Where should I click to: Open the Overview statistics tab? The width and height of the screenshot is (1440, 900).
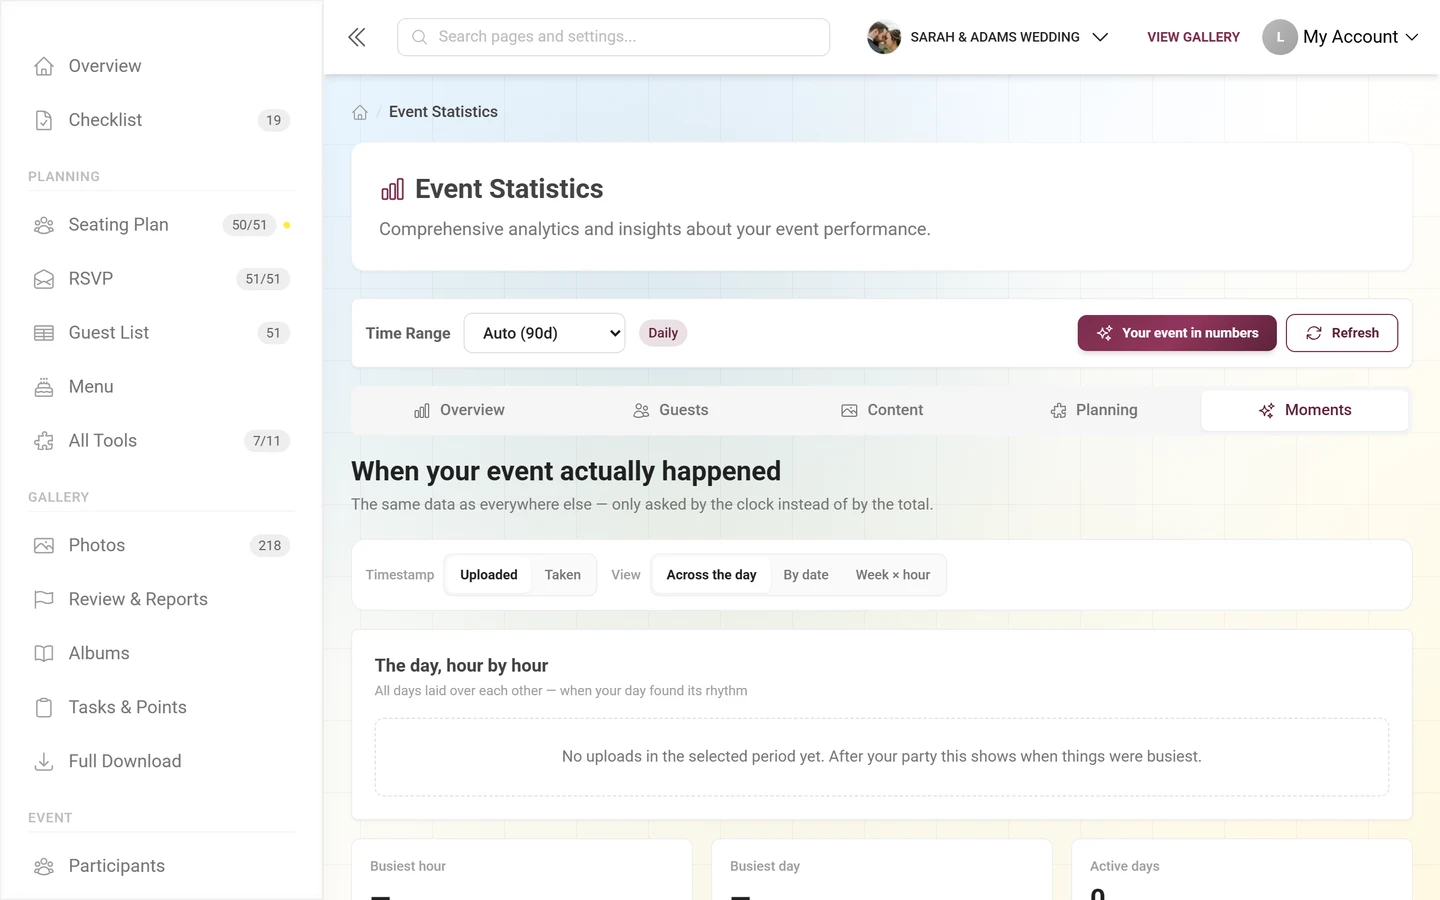tap(459, 410)
